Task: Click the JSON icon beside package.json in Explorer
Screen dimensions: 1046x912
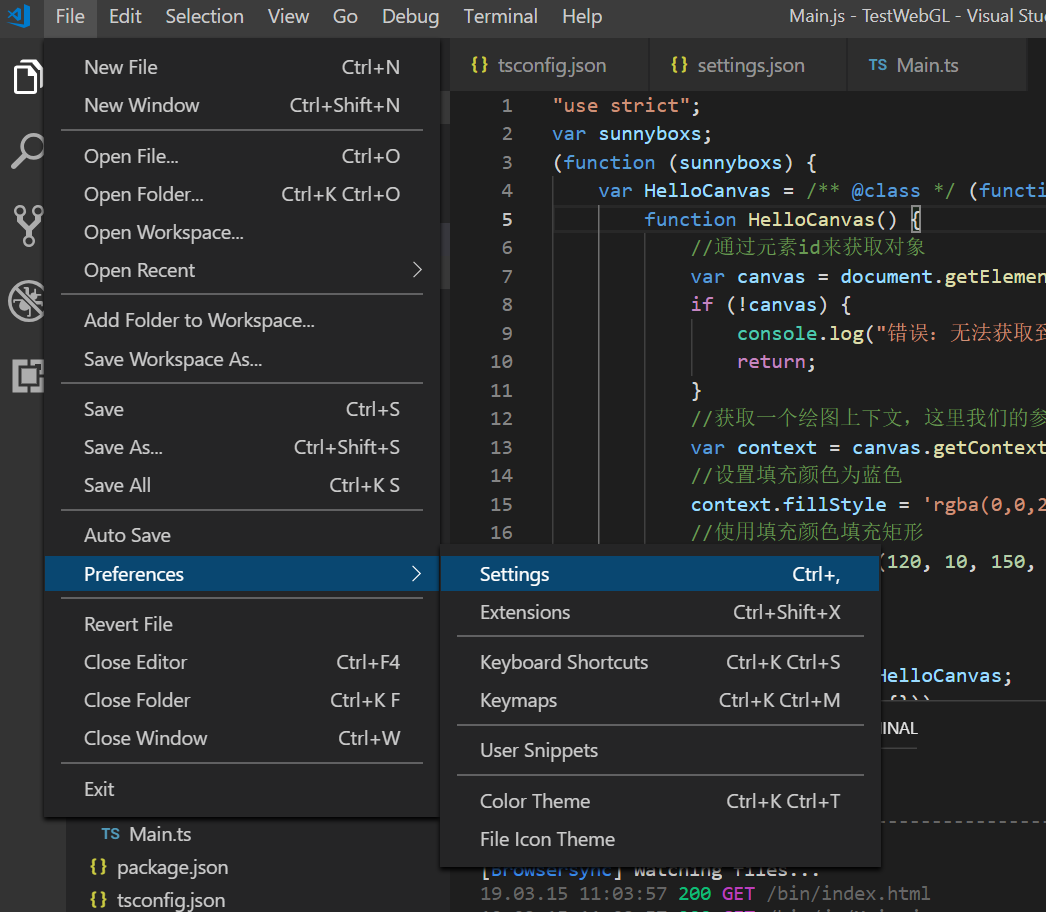Action: [x=99, y=867]
